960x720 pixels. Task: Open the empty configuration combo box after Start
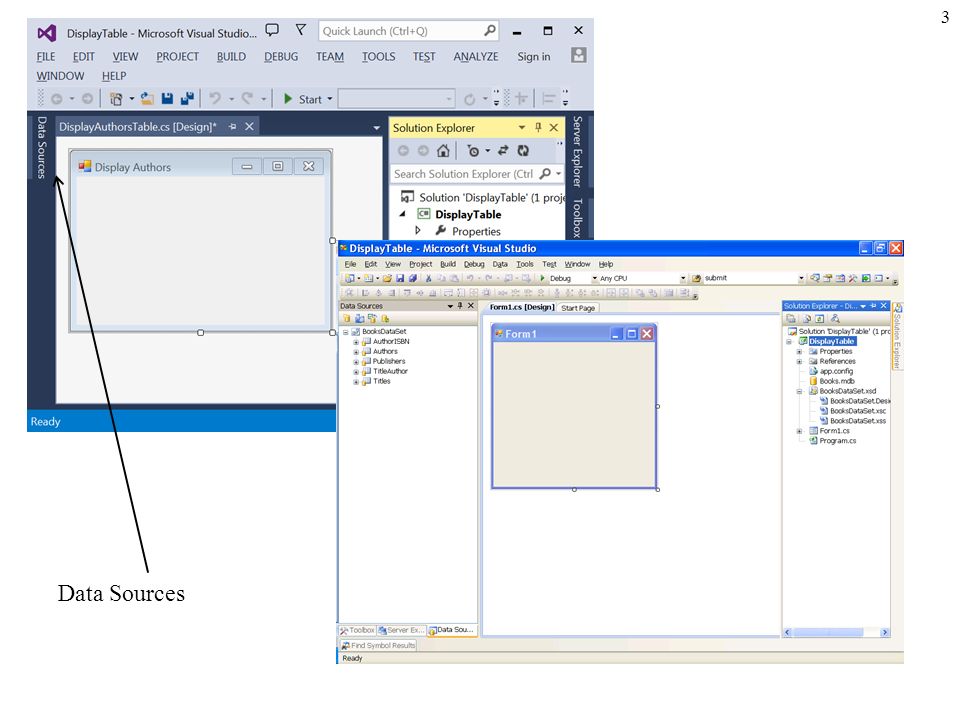point(397,99)
